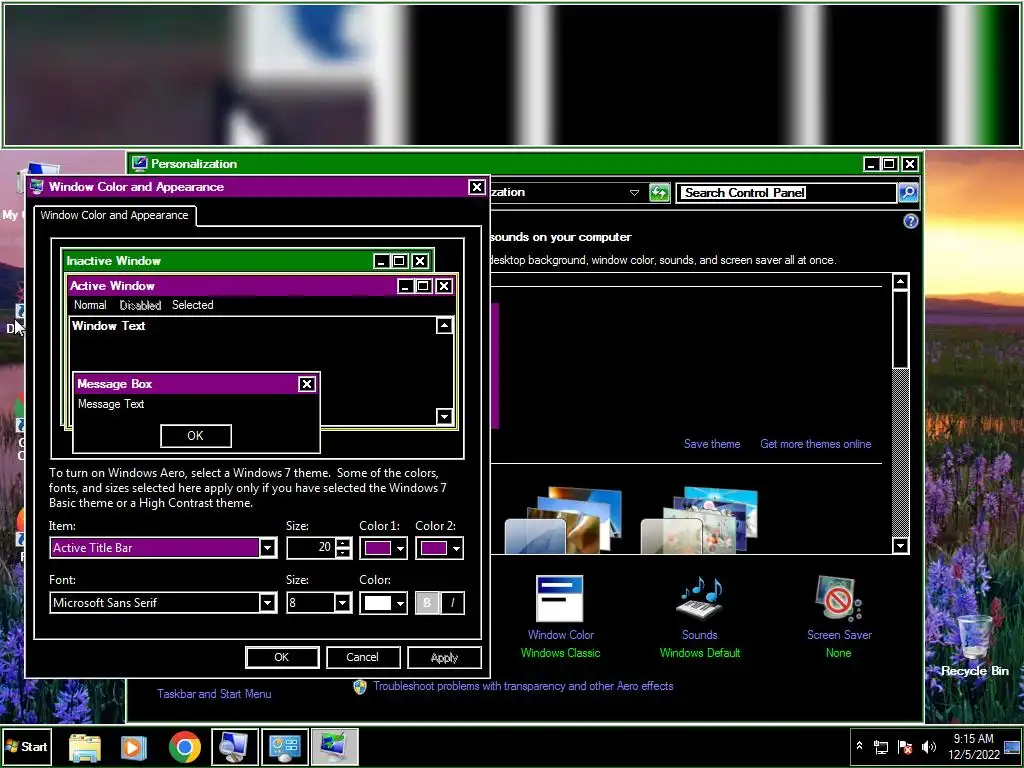
Task: Select the Active Window title bar in preview
Action: 261,286
